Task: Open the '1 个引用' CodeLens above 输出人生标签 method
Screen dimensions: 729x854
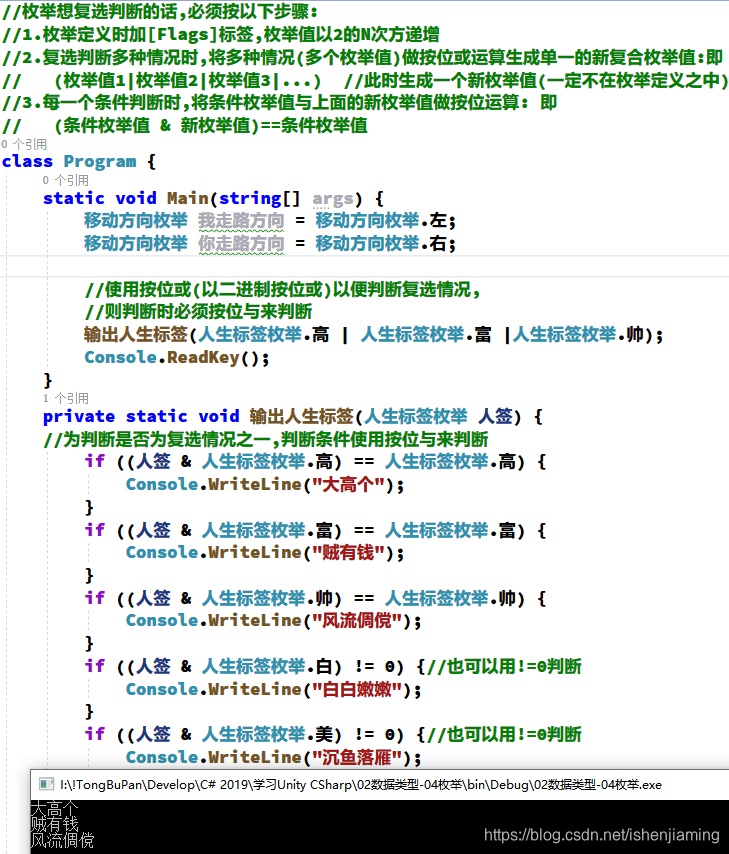Action: pos(65,398)
